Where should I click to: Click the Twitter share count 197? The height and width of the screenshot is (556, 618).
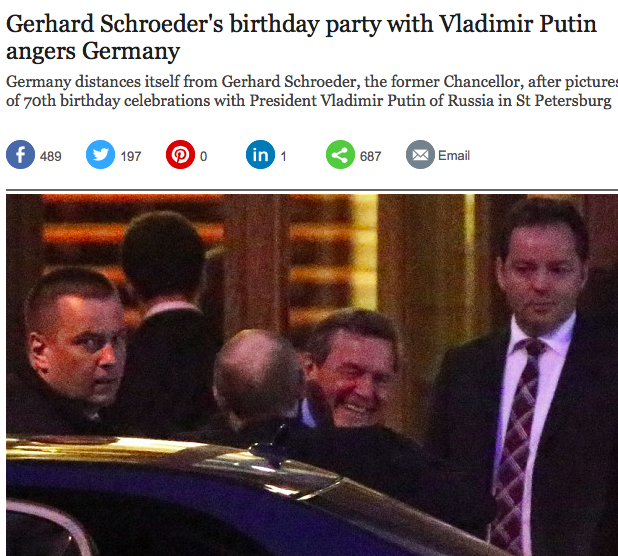[131, 156]
